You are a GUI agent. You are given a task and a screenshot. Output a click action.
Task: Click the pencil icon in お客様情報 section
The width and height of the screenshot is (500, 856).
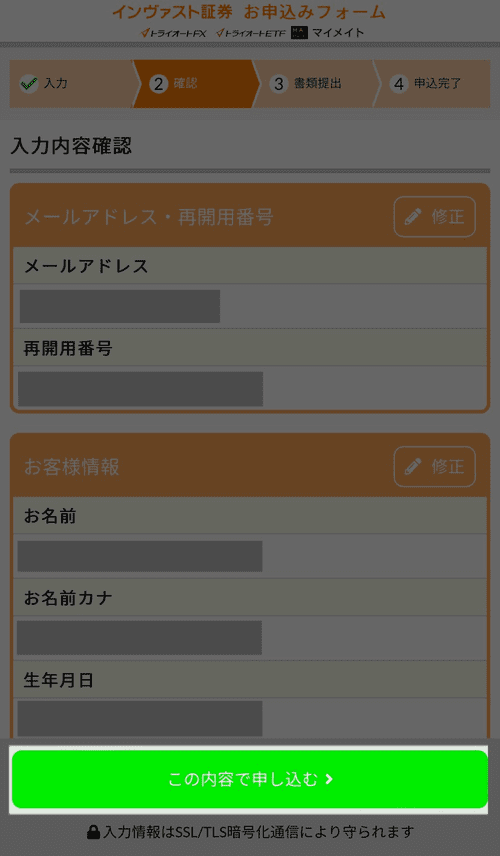click(x=413, y=466)
